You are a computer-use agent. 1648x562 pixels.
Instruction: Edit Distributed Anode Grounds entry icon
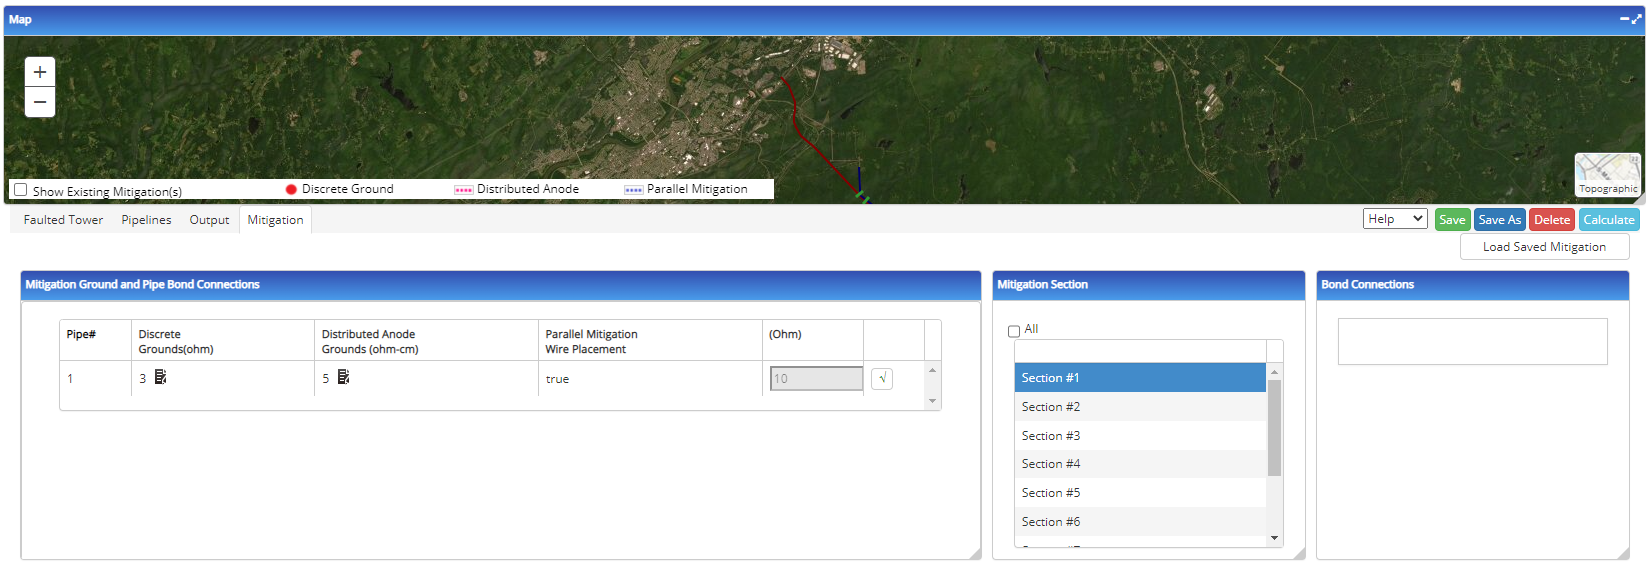click(343, 377)
